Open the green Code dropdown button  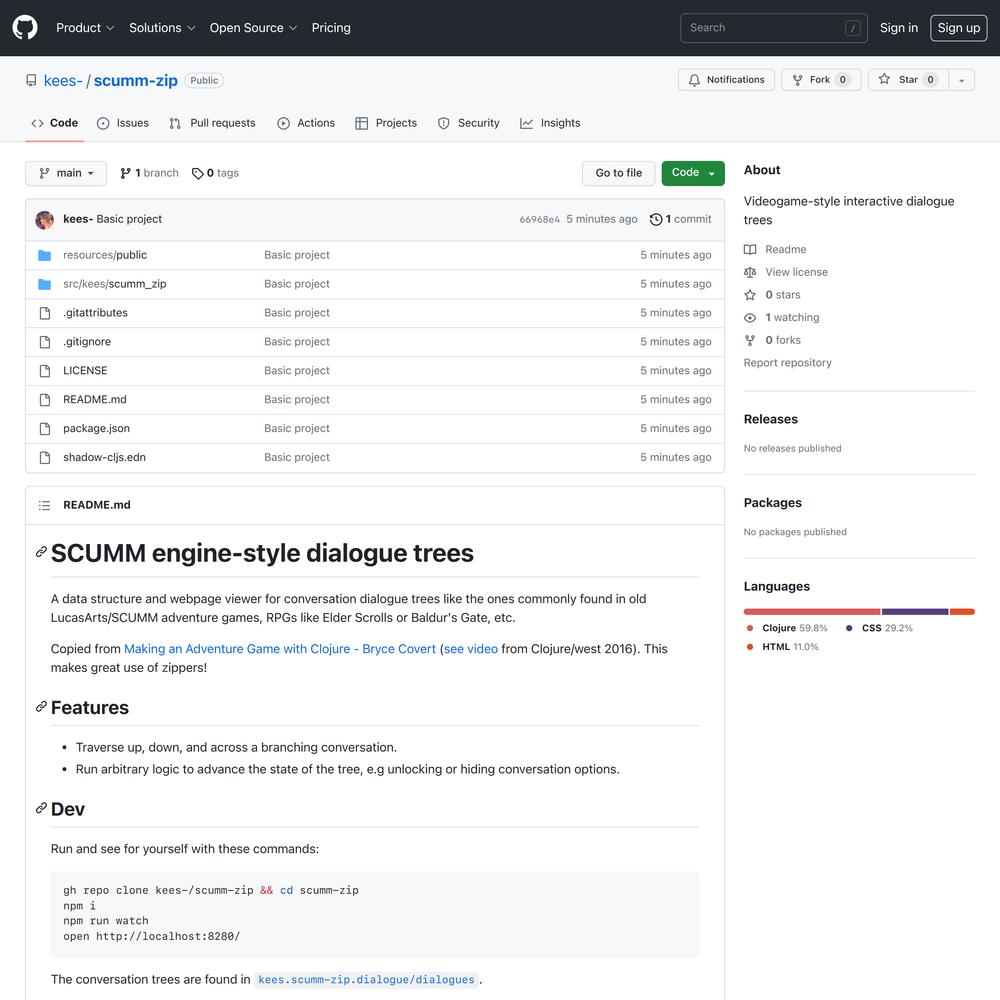point(693,173)
